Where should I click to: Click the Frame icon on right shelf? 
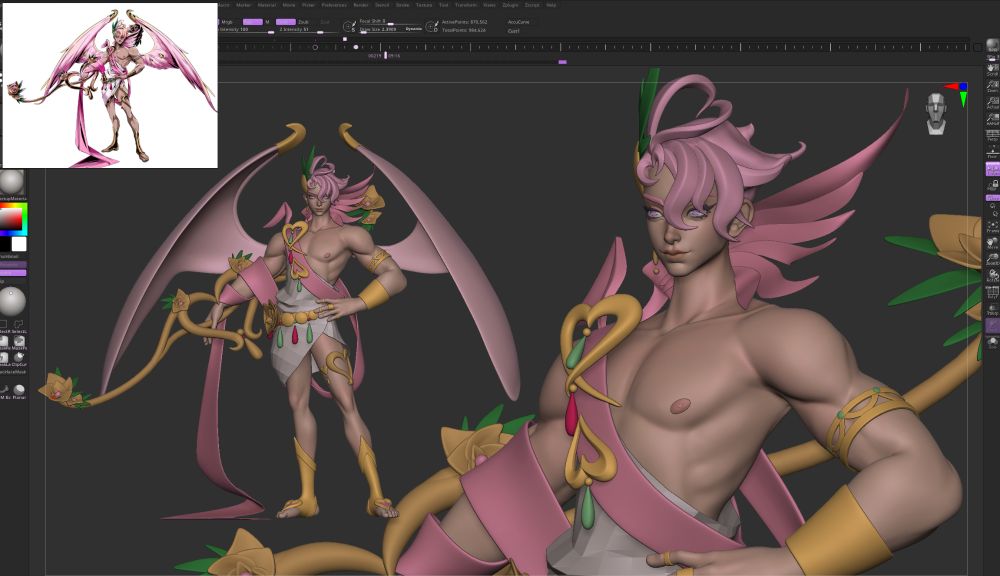coord(992,226)
